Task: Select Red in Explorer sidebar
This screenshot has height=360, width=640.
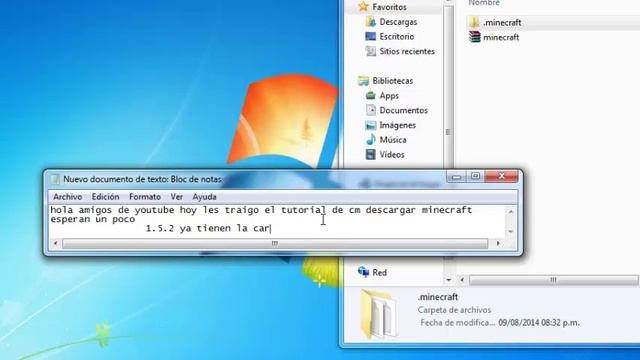Action: [379, 272]
